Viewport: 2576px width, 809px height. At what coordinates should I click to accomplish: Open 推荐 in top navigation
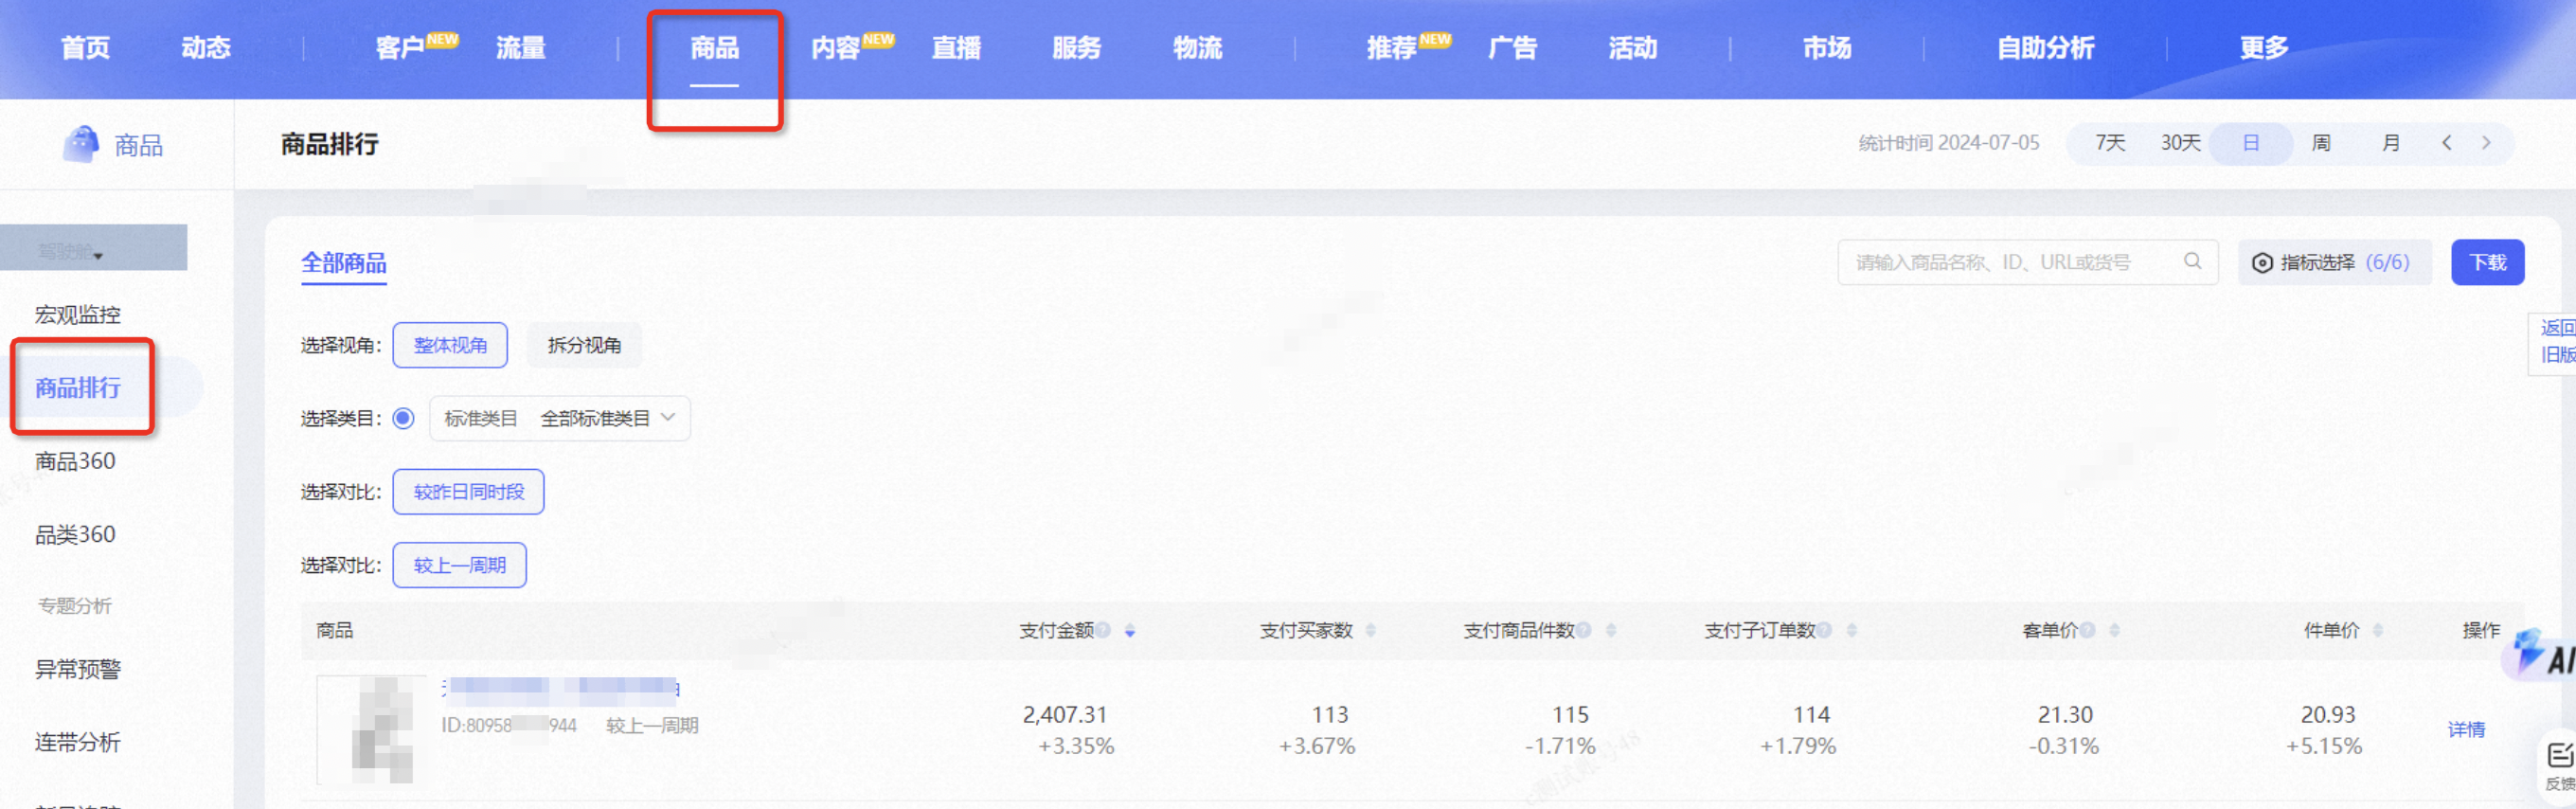1392,47
